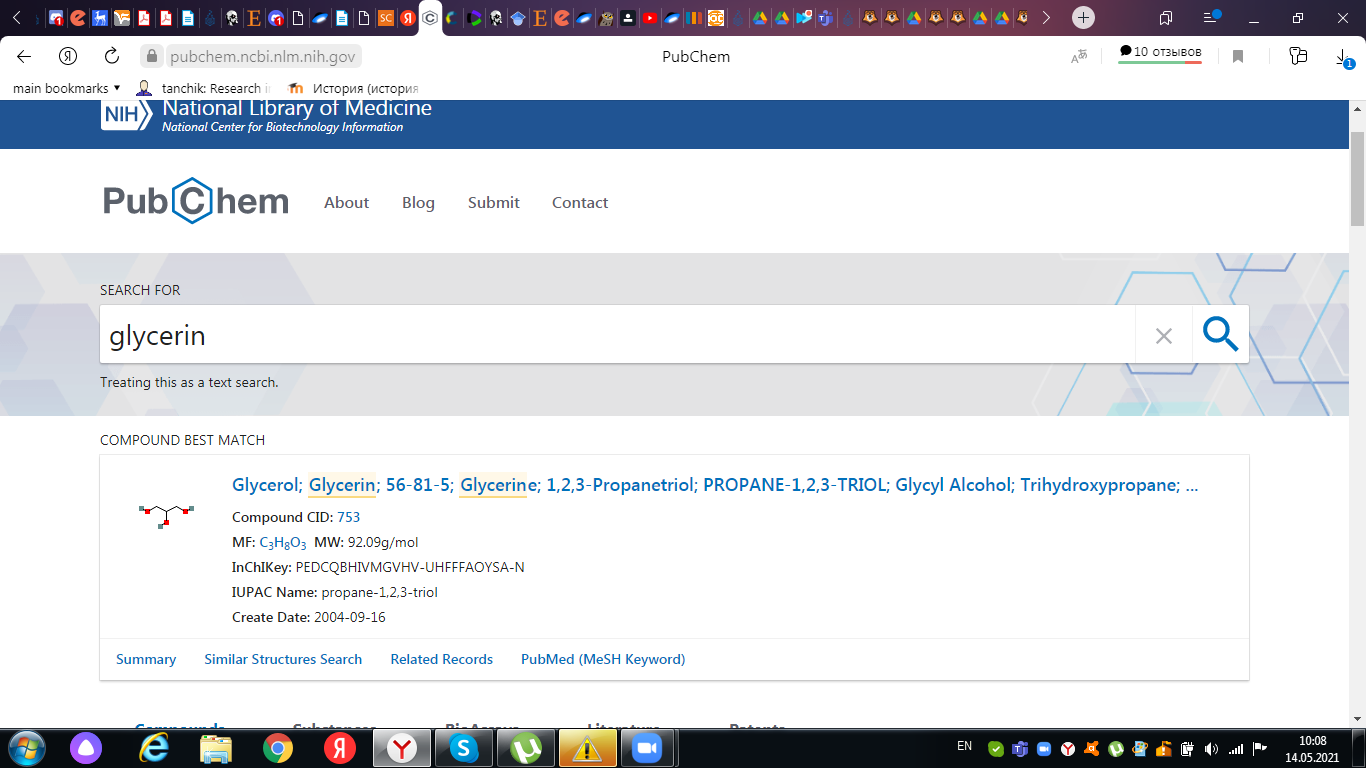Image resolution: width=1366 pixels, height=768 pixels.
Task: Click 'Treating this as a text search.'
Action: click(x=189, y=382)
